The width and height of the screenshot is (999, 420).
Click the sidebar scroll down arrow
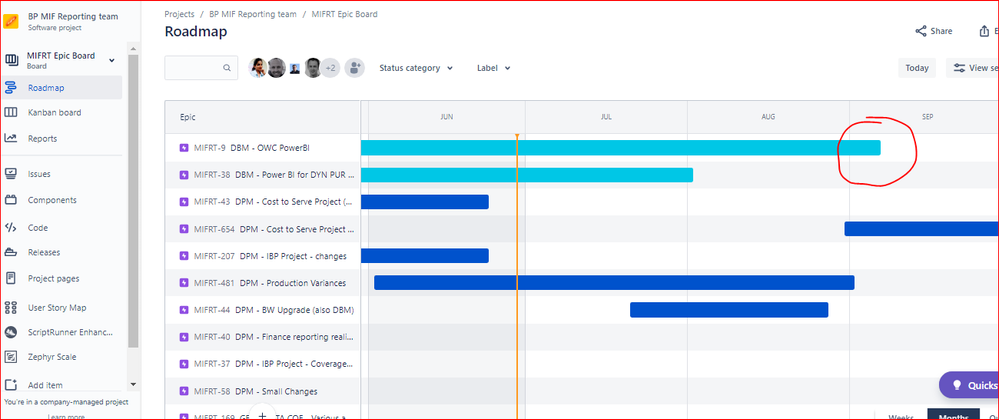pyautogui.click(x=133, y=384)
